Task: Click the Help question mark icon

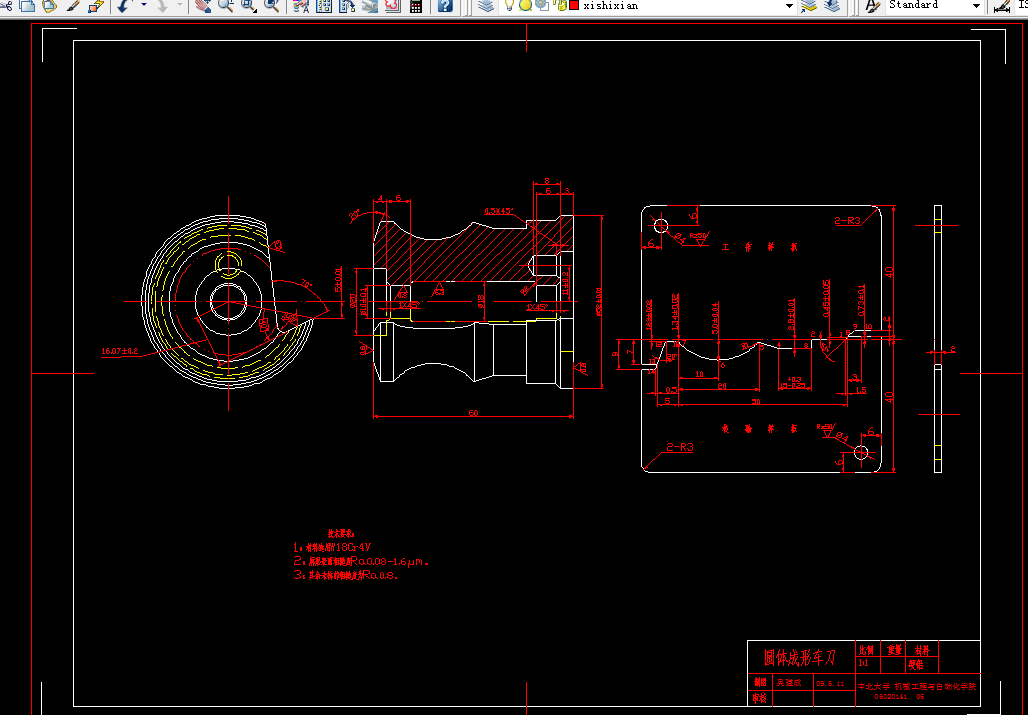Action: click(x=445, y=5)
